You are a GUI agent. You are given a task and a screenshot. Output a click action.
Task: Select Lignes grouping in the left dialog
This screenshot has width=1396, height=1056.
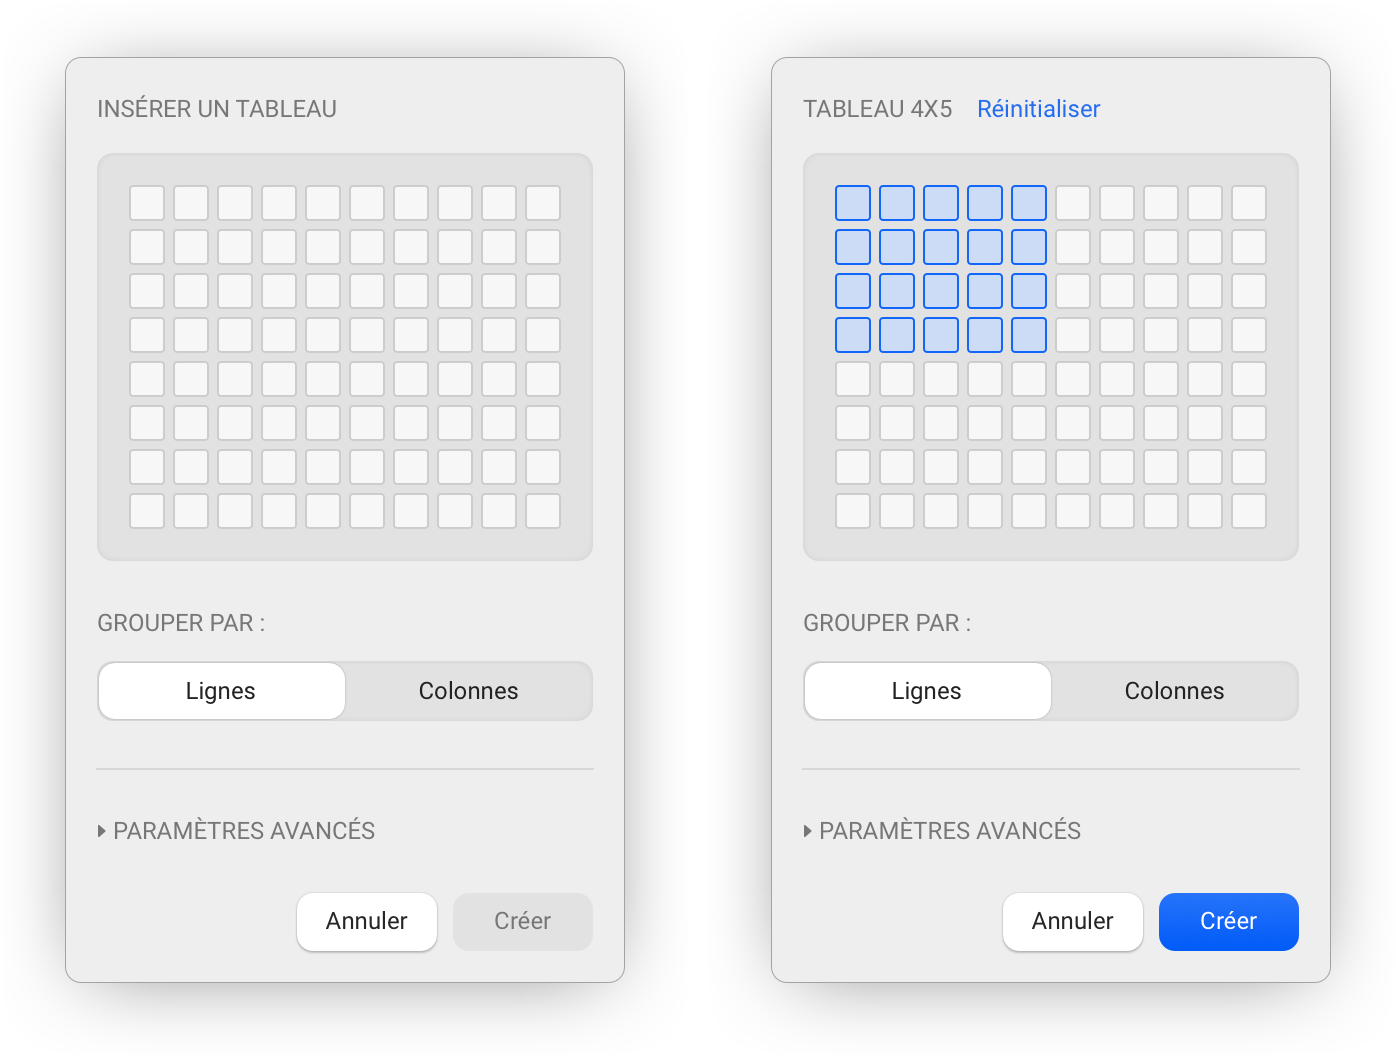pyautogui.click(x=220, y=690)
